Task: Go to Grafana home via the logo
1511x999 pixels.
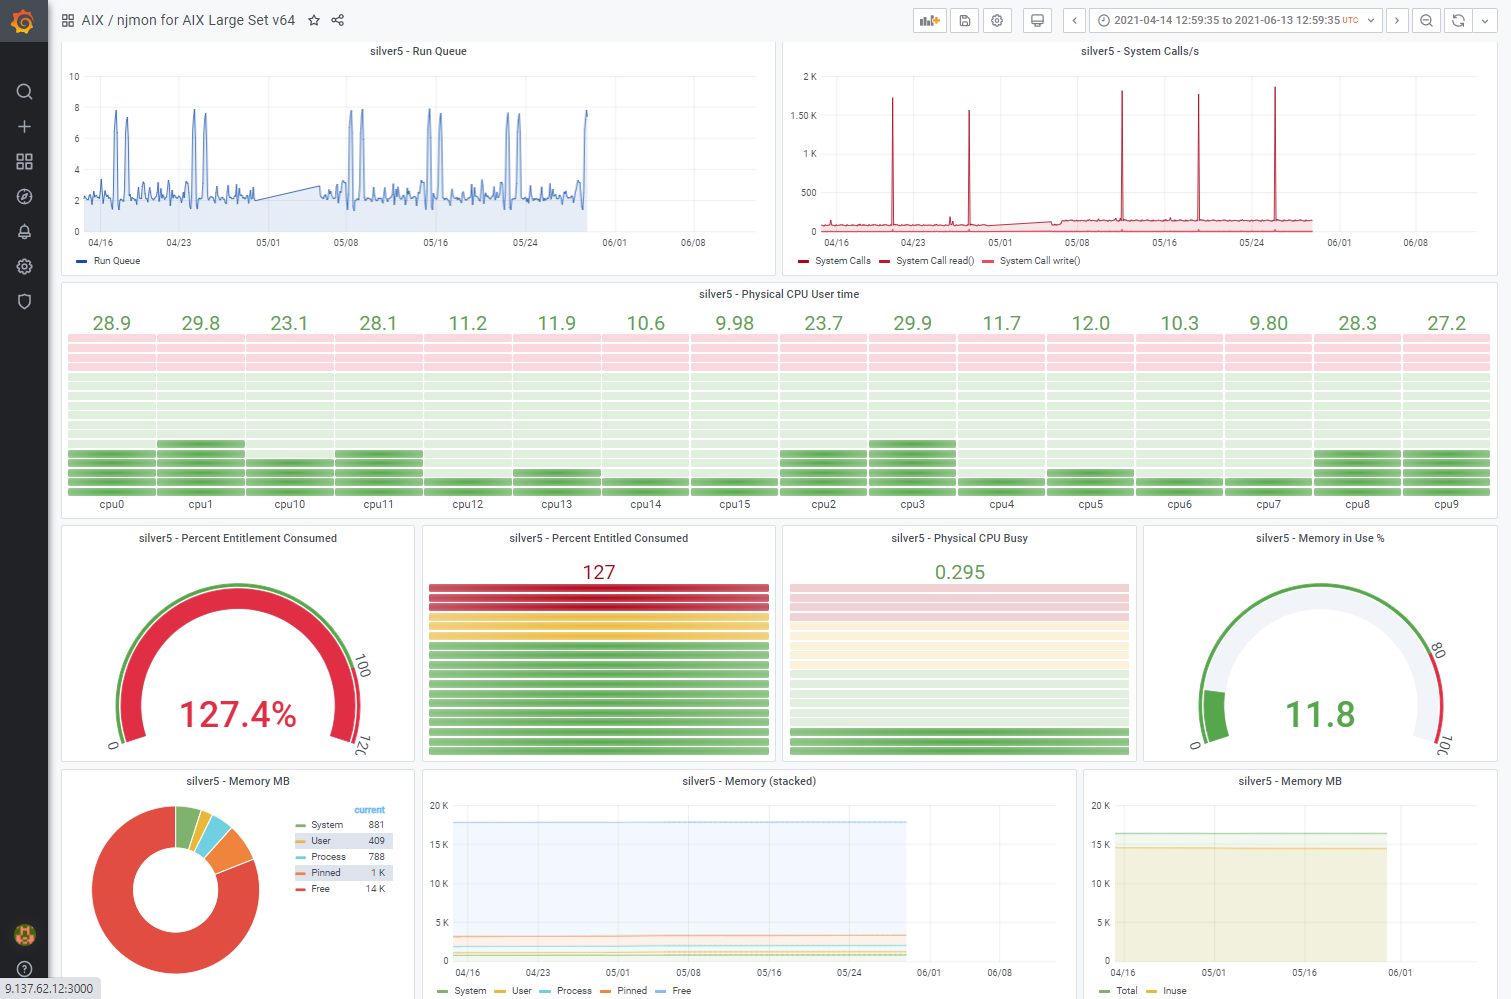Action: click(23, 20)
